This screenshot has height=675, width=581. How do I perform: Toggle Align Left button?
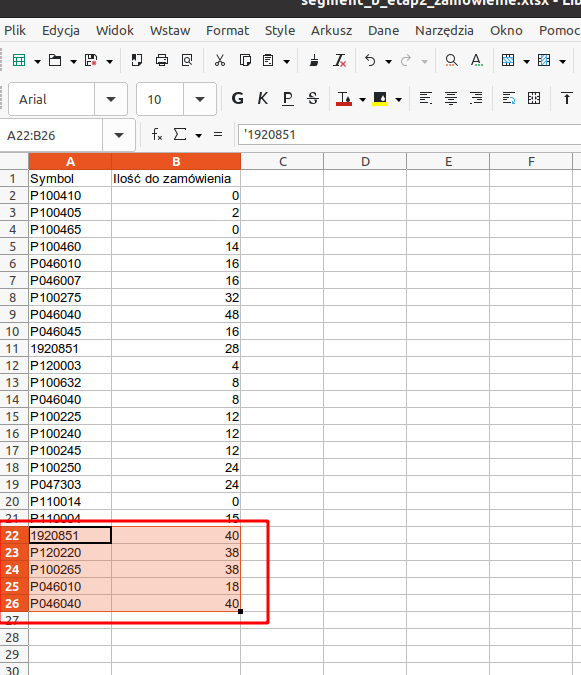click(x=426, y=99)
